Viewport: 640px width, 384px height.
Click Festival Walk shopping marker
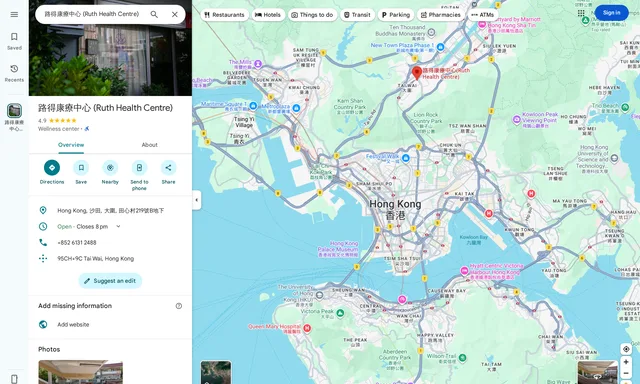[405, 158]
